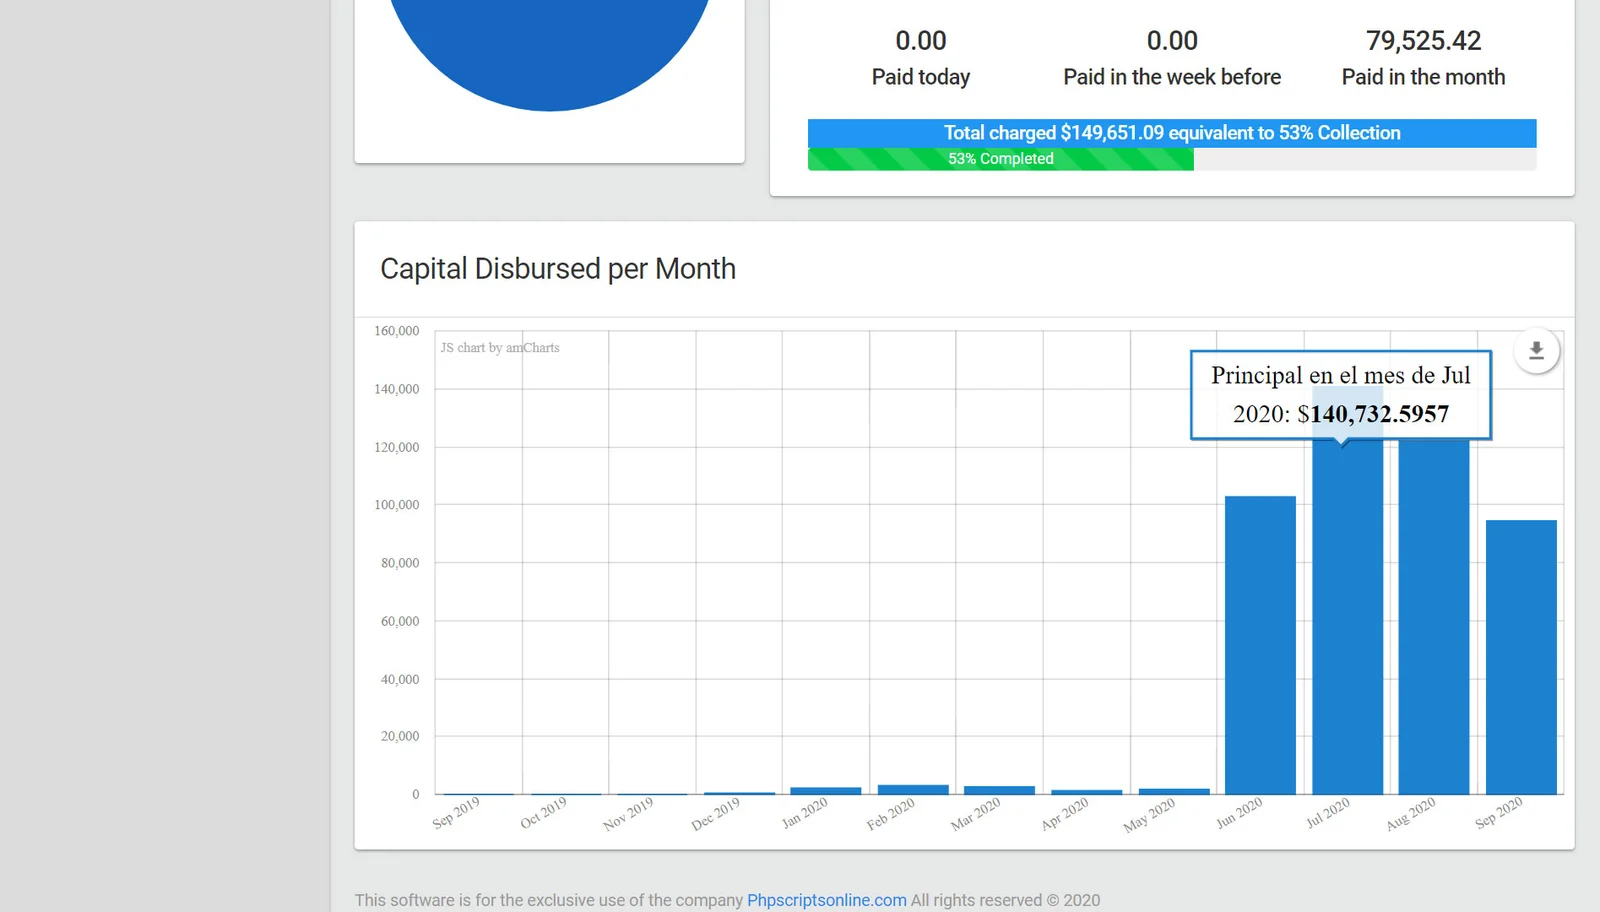Click the Feb 2020 bar in chart

pyautogui.click(x=913, y=790)
